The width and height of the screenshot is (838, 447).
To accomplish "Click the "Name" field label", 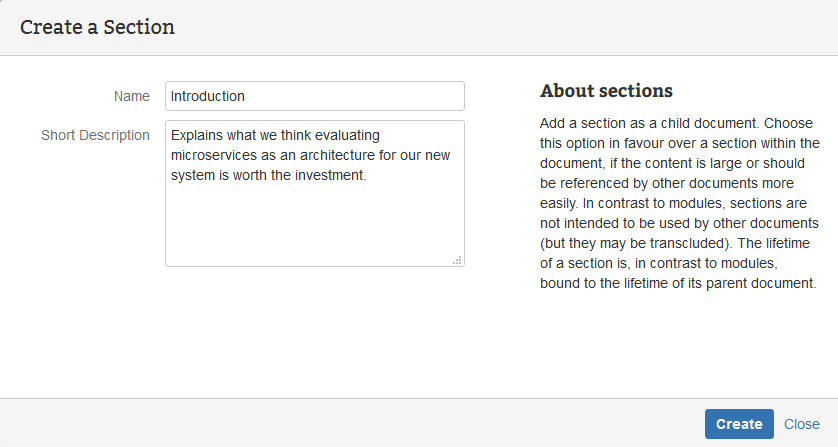I will [131, 96].
